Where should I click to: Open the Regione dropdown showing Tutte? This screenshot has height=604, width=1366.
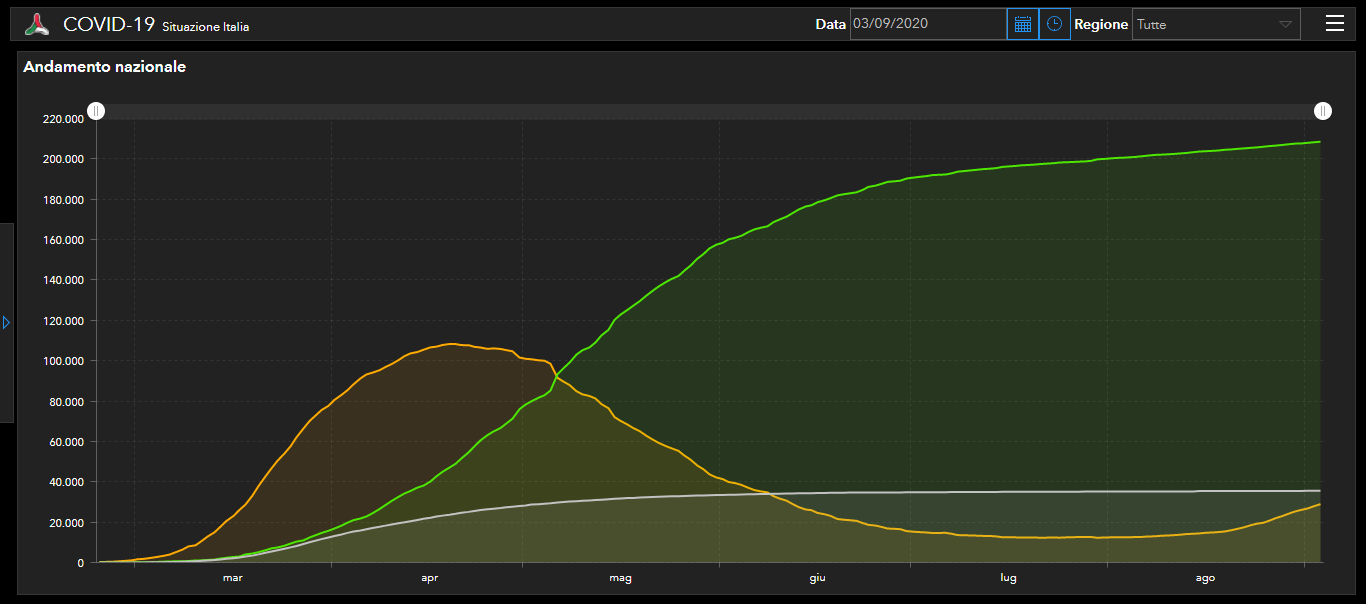click(x=1215, y=24)
